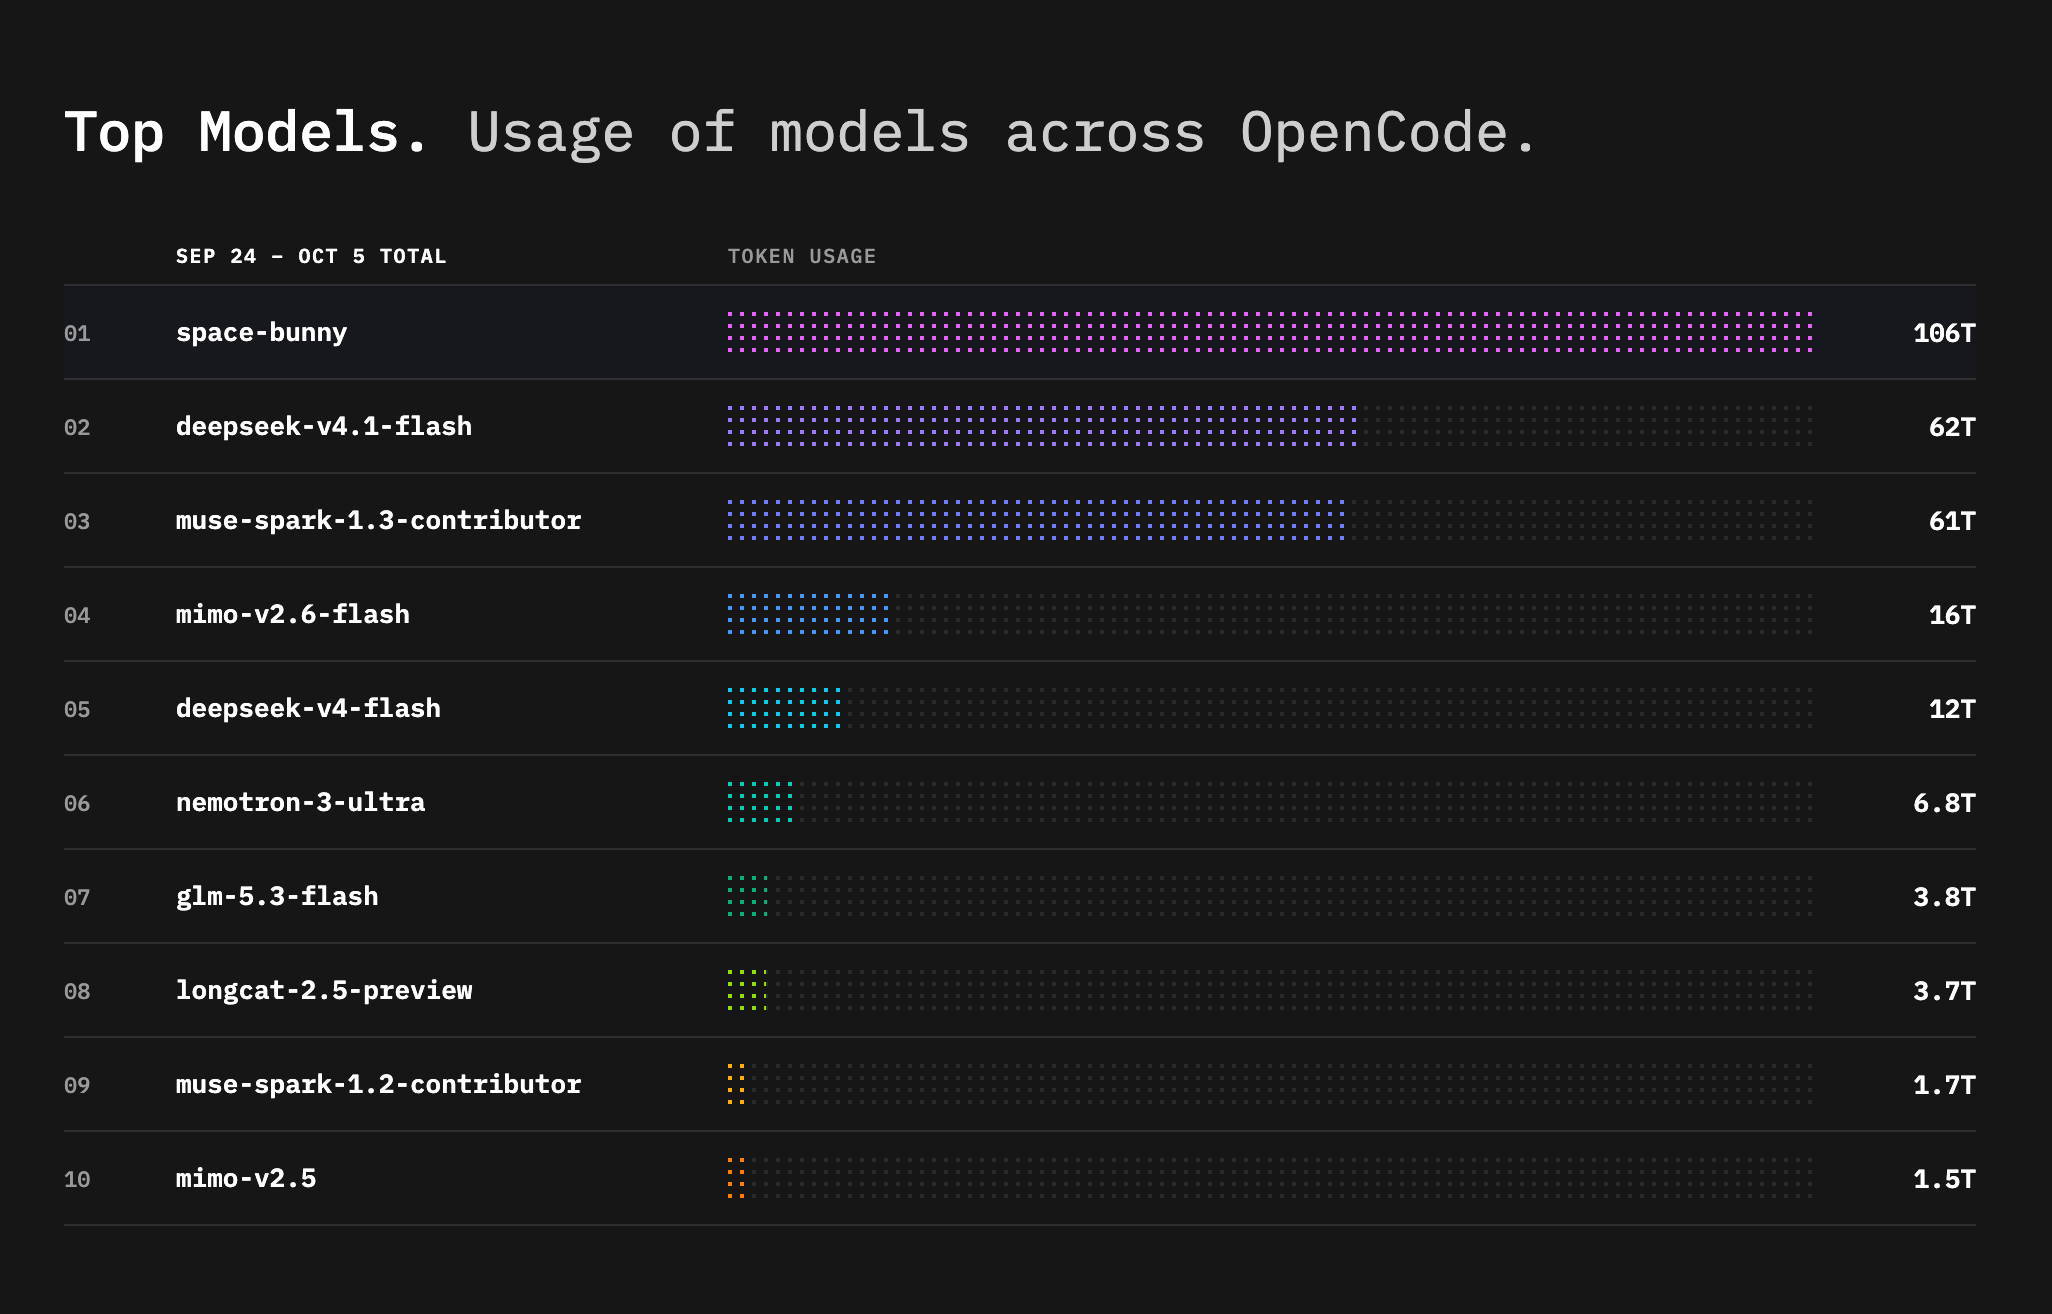Choose nemotron-3-ultra model name

tap(300, 803)
